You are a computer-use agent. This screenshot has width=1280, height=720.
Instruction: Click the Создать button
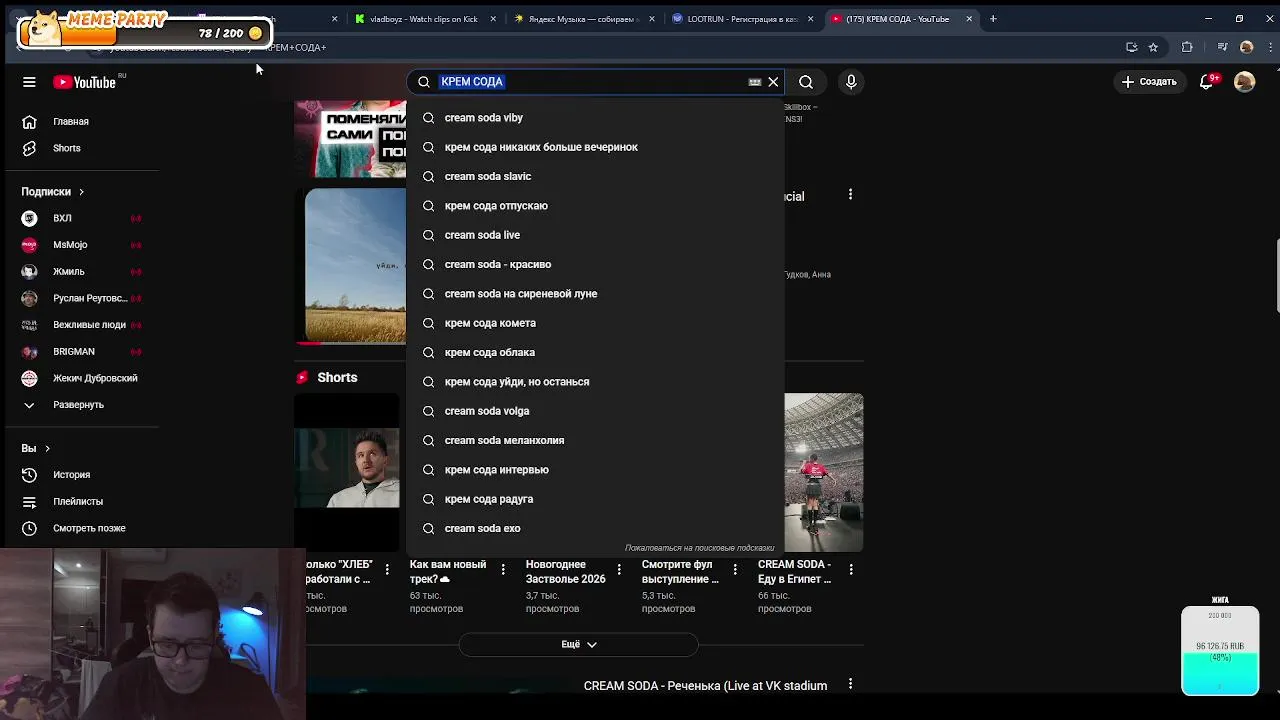tap(1149, 82)
